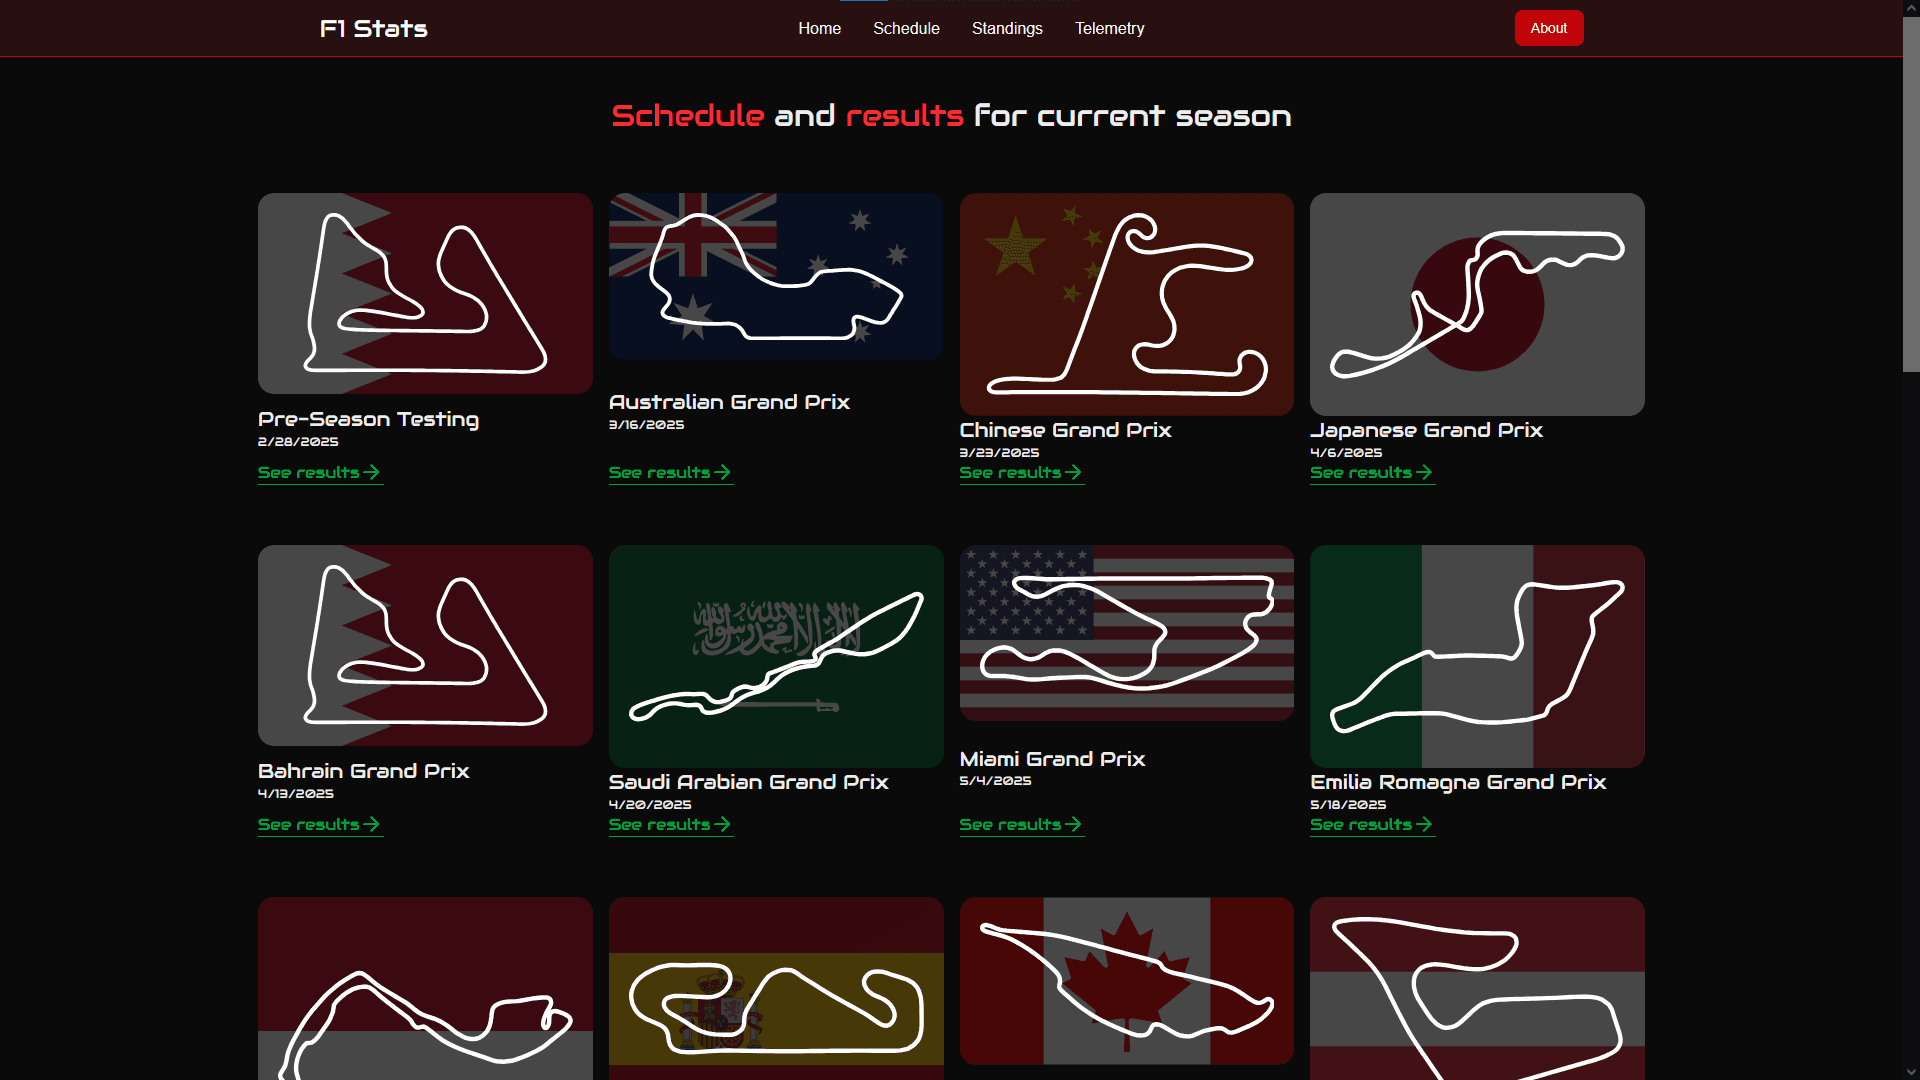This screenshot has height=1080, width=1920.
Task: Click the red About button
Action: [x=1548, y=28]
